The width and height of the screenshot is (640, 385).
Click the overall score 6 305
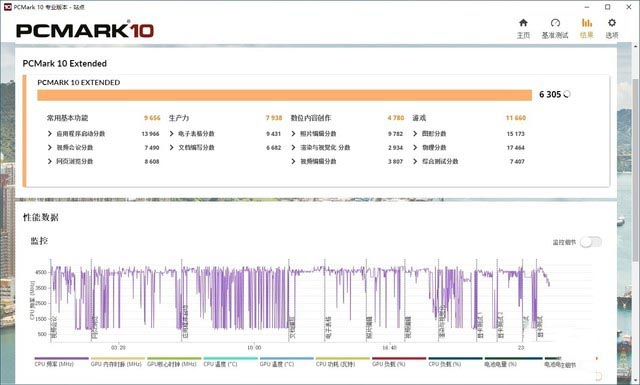pyautogui.click(x=550, y=94)
